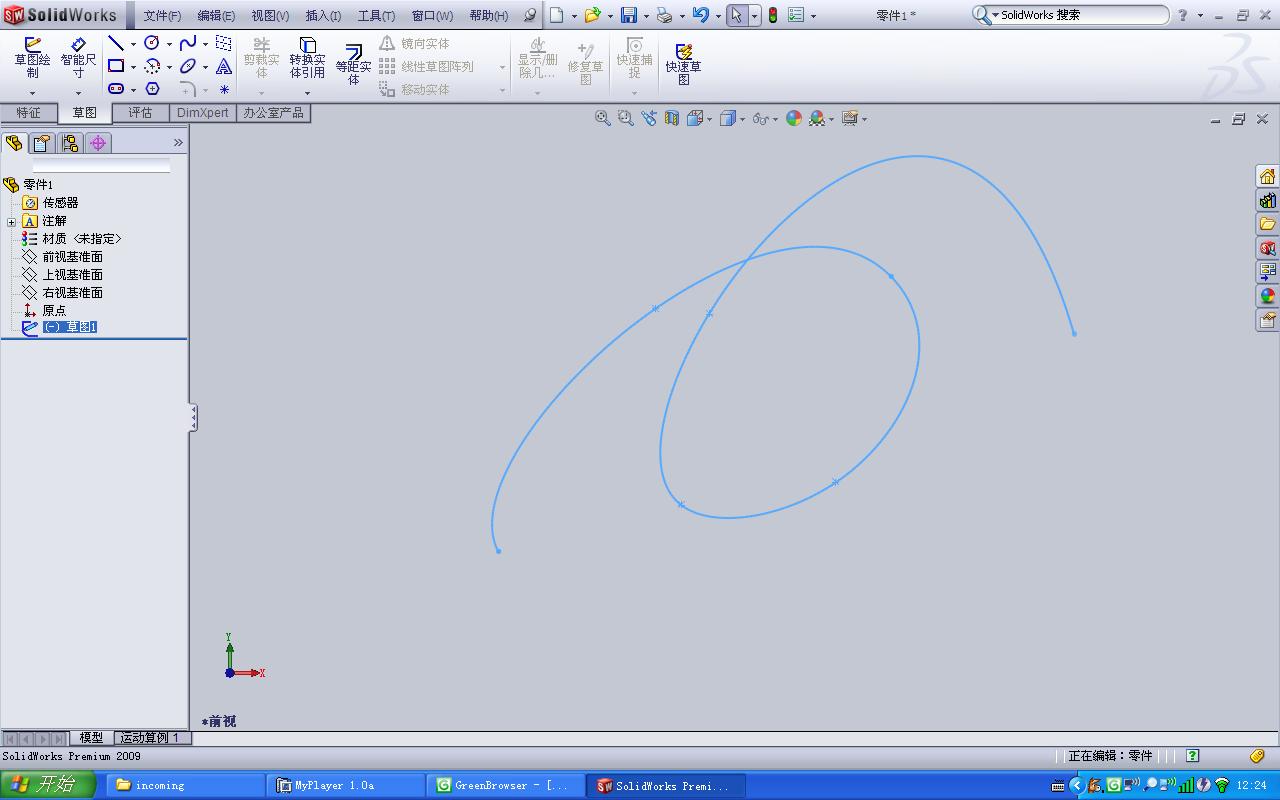Switch to the DimXpert tab

coord(203,113)
